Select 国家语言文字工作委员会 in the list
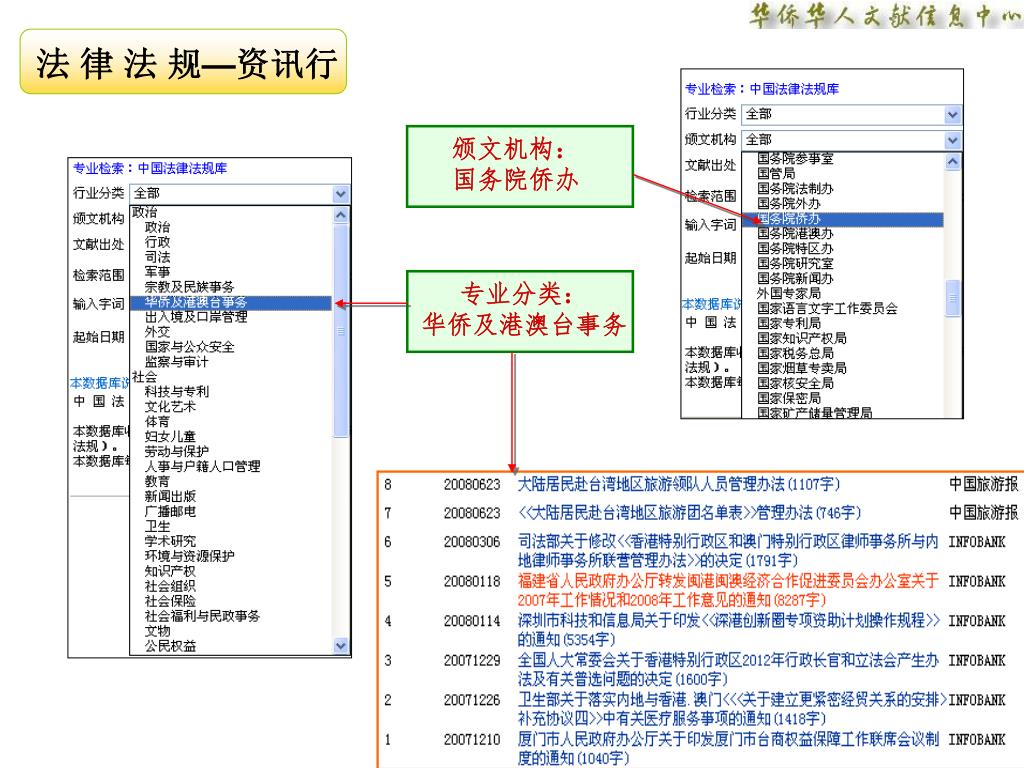Image resolution: width=1024 pixels, height=768 pixels. 827,309
